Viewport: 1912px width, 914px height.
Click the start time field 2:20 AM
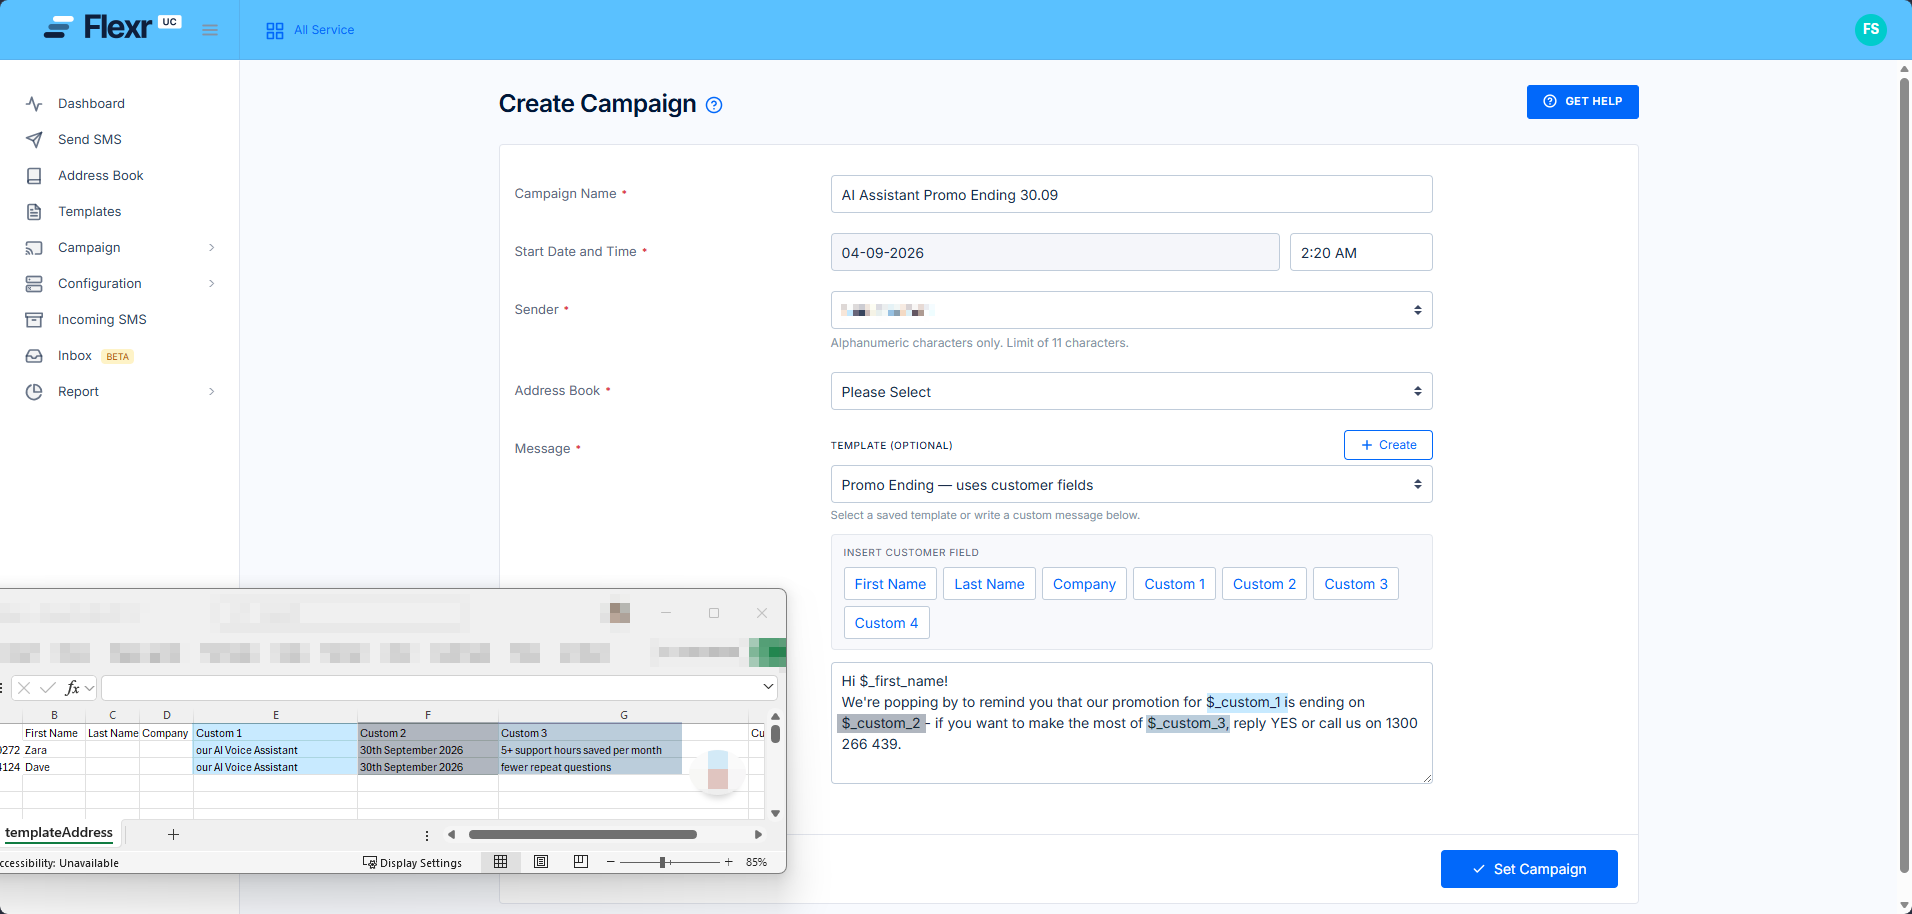(x=1361, y=252)
